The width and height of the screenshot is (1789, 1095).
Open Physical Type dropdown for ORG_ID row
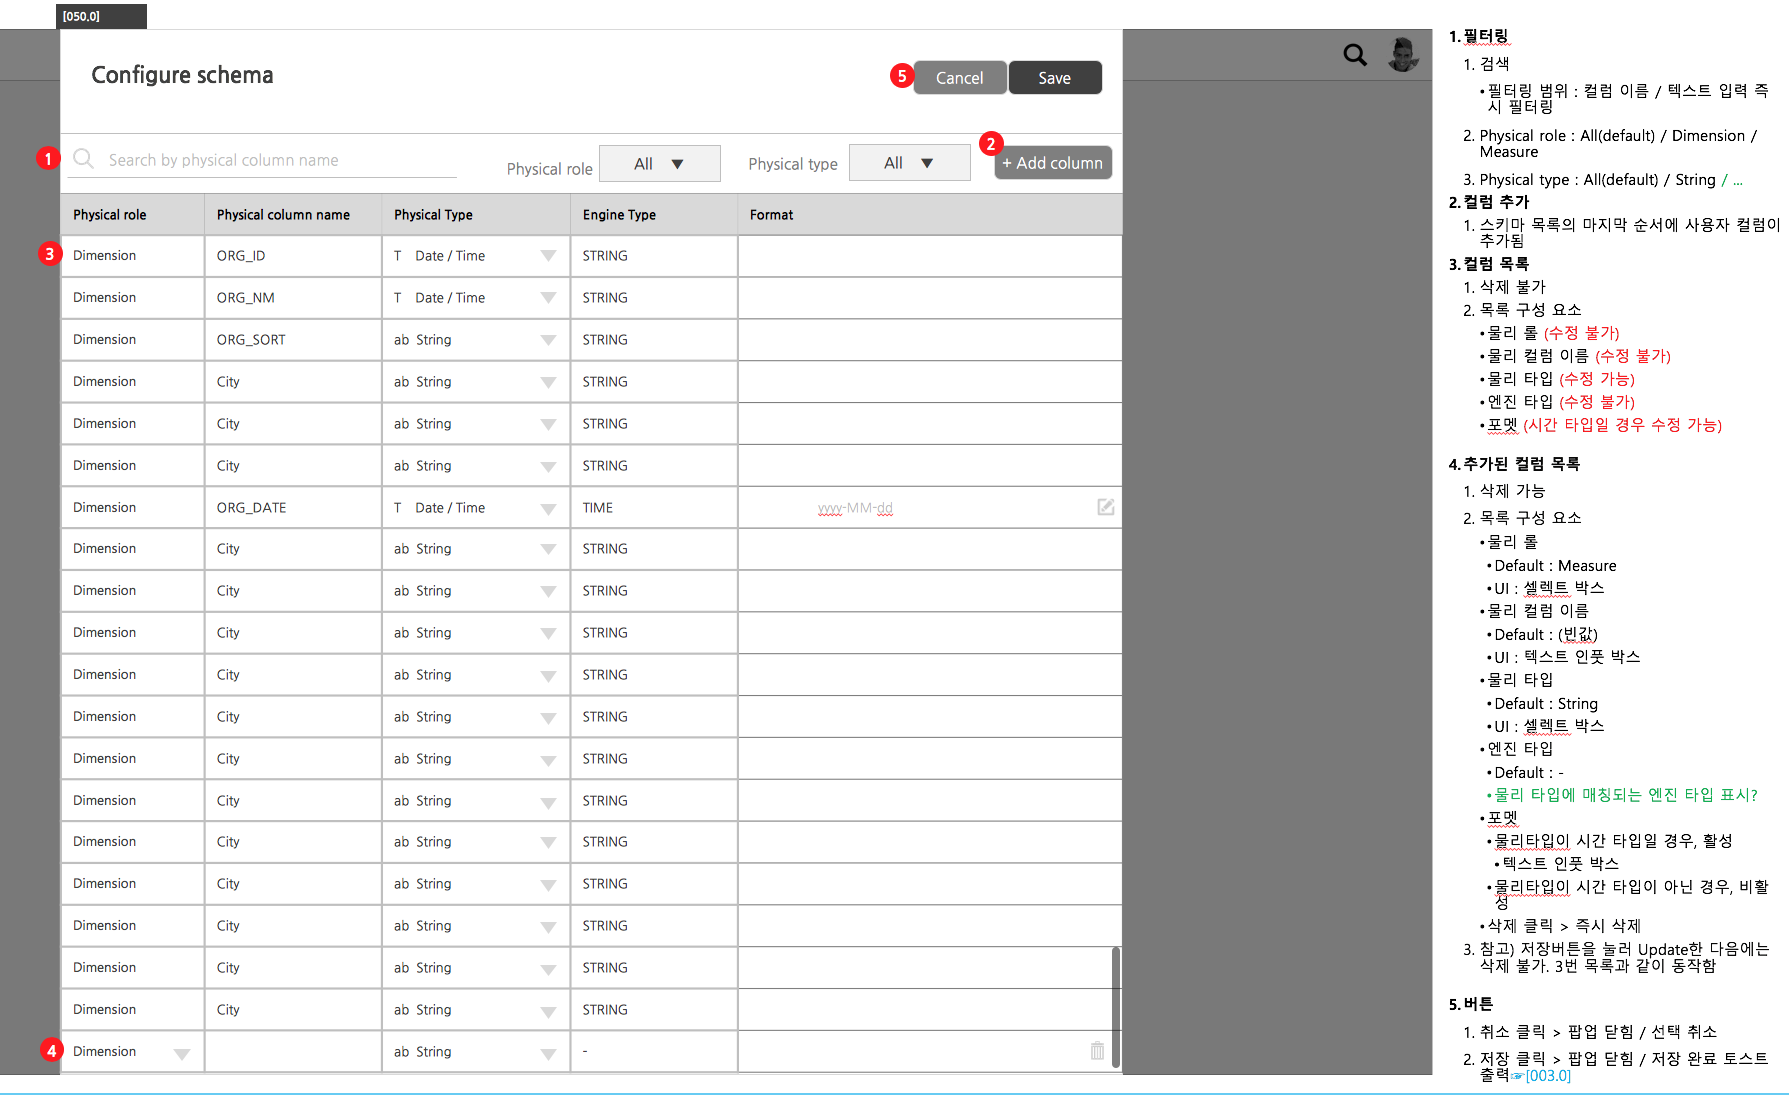(548, 256)
